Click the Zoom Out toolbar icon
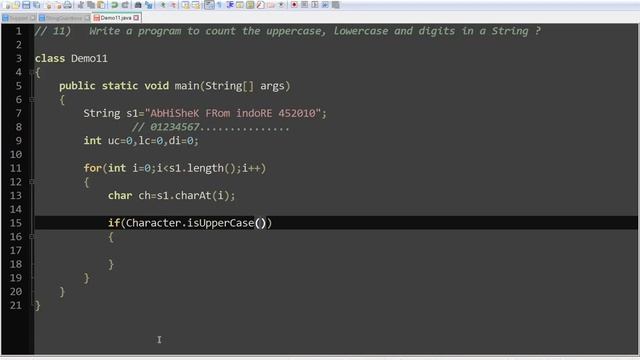640x360 pixels. (173, 5)
